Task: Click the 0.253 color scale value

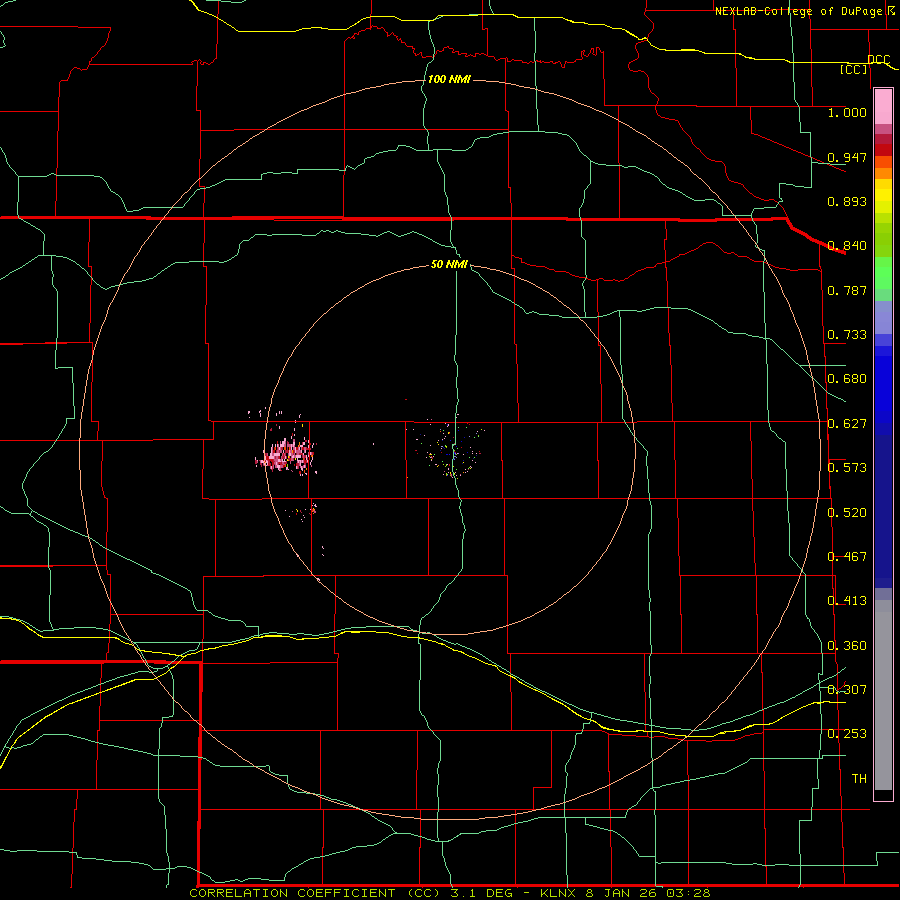Action: click(x=847, y=734)
